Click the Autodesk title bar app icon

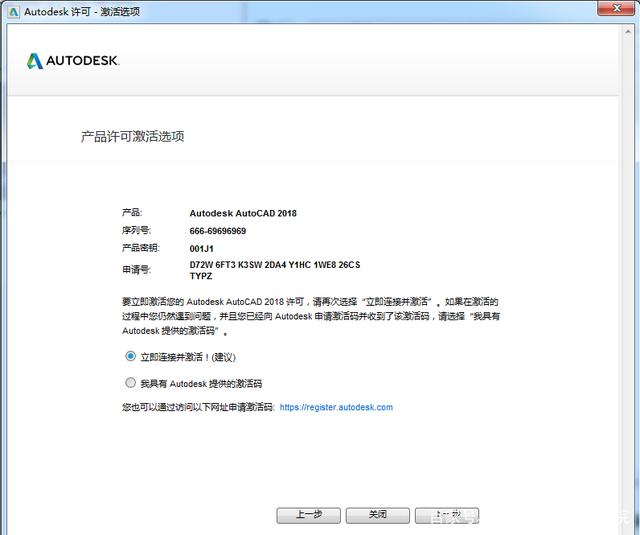pyautogui.click(x=14, y=12)
